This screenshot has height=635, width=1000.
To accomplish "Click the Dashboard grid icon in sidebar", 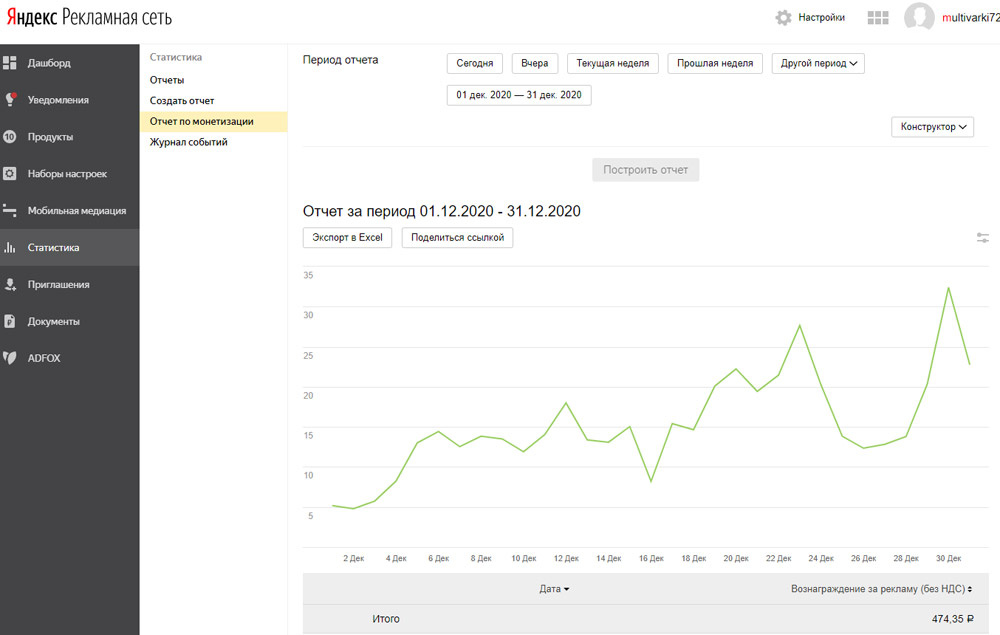I will coord(10,63).
